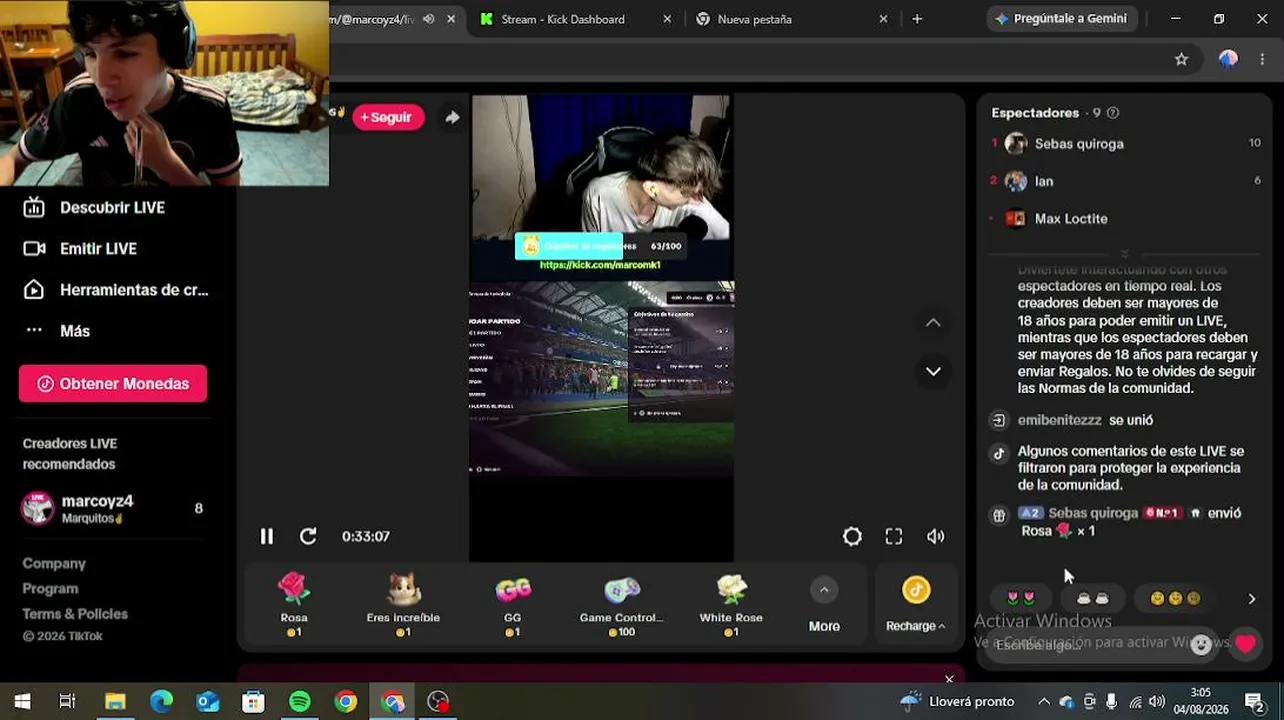
Task: Show more quick reactions with right arrow
Action: pos(1251,599)
